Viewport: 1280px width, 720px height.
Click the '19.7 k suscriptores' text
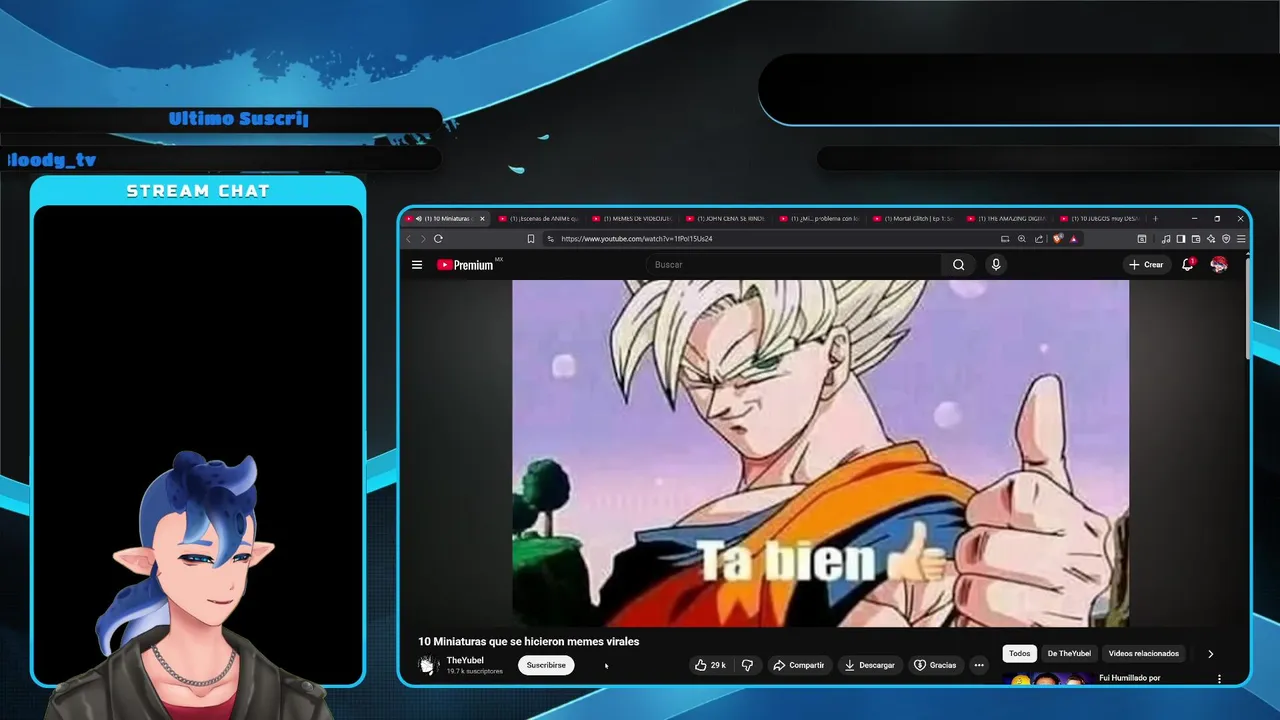point(474,671)
